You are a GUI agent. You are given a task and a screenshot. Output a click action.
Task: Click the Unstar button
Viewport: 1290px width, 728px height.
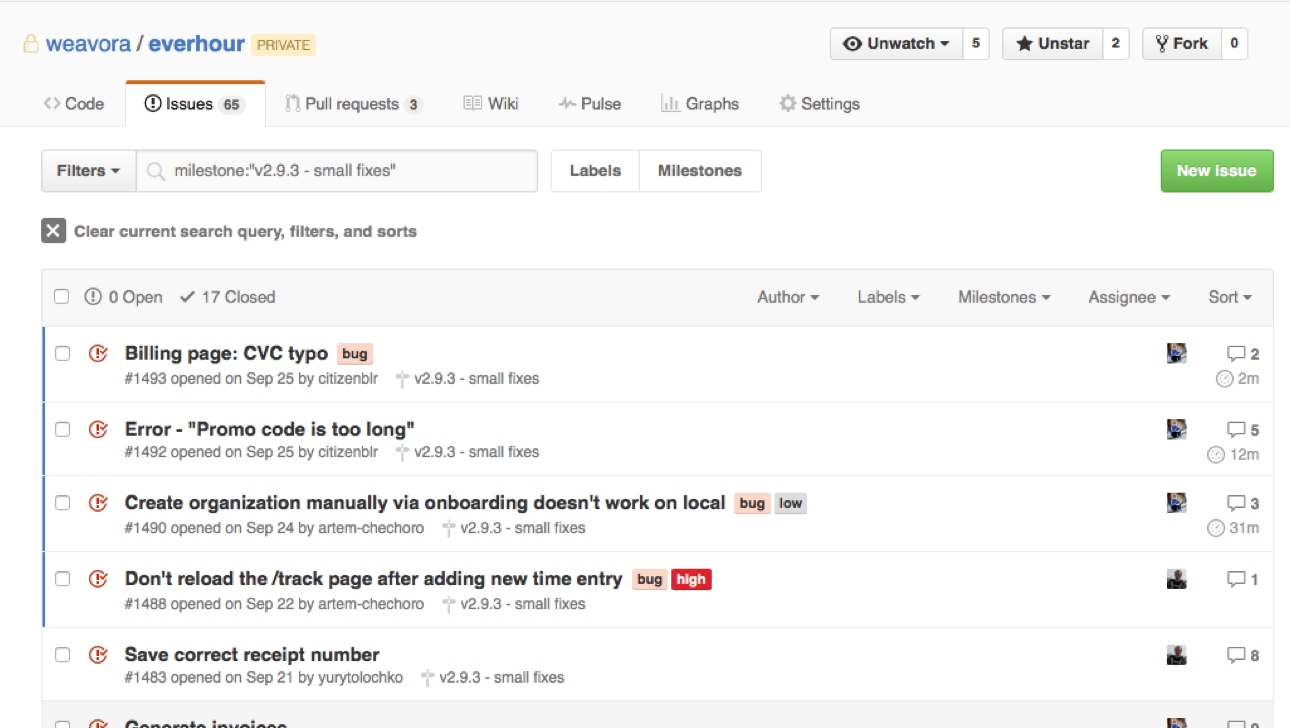click(1053, 44)
